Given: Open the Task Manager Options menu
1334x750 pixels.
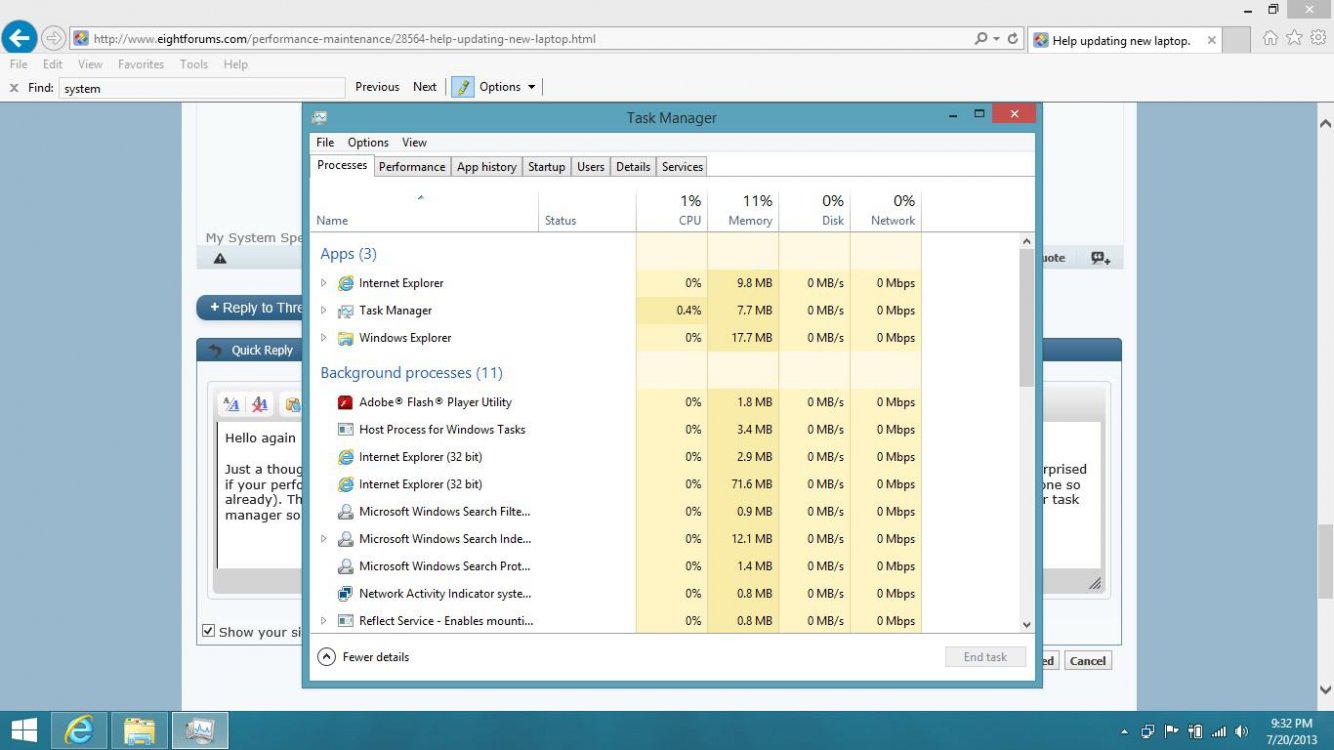Looking at the screenshot, I should click(x=368, y=142).
